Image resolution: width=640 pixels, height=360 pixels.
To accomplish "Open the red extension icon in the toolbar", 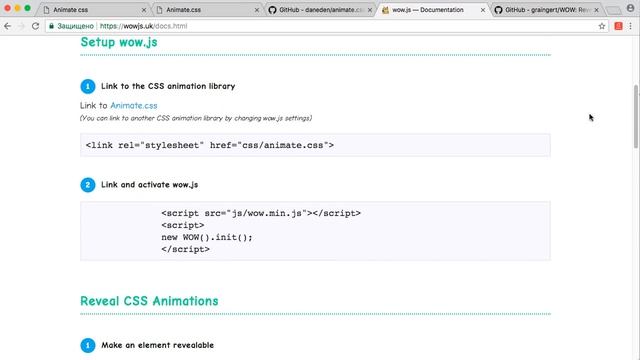I will tap(618, 26).
